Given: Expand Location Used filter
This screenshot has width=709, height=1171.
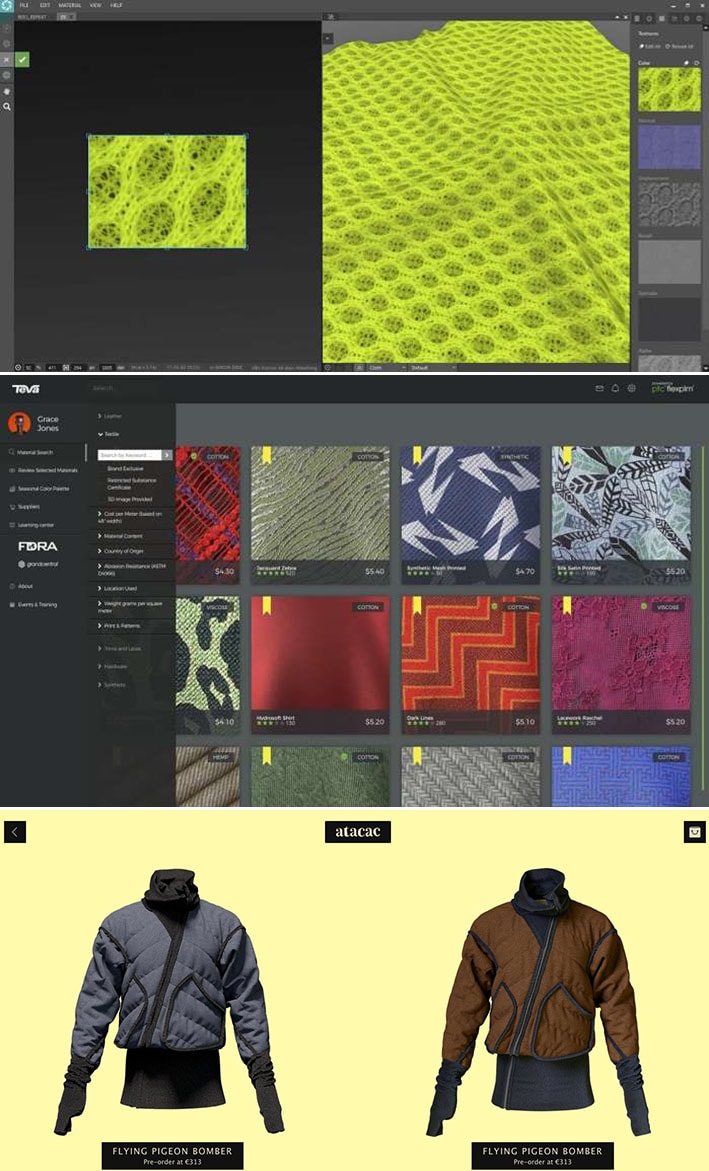Looking at the screenshot, I should [117, 588].
